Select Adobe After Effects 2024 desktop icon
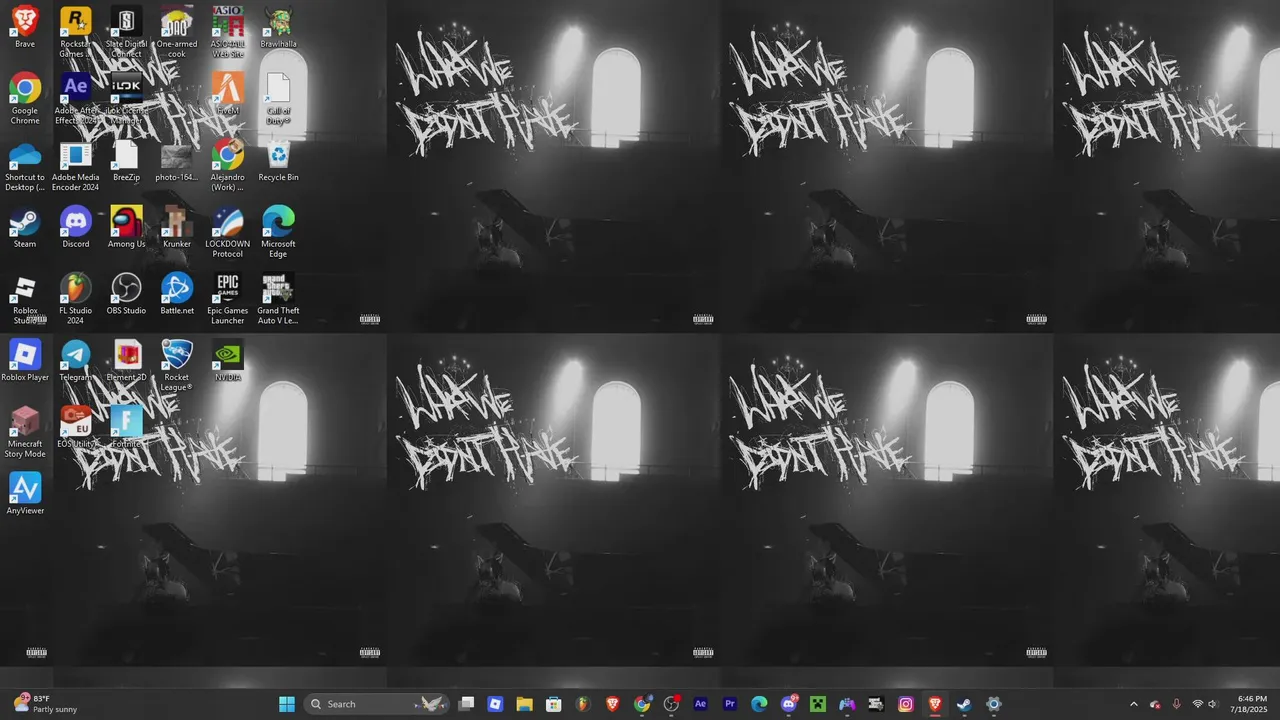 pyautogui.click(x=76, y=98)
